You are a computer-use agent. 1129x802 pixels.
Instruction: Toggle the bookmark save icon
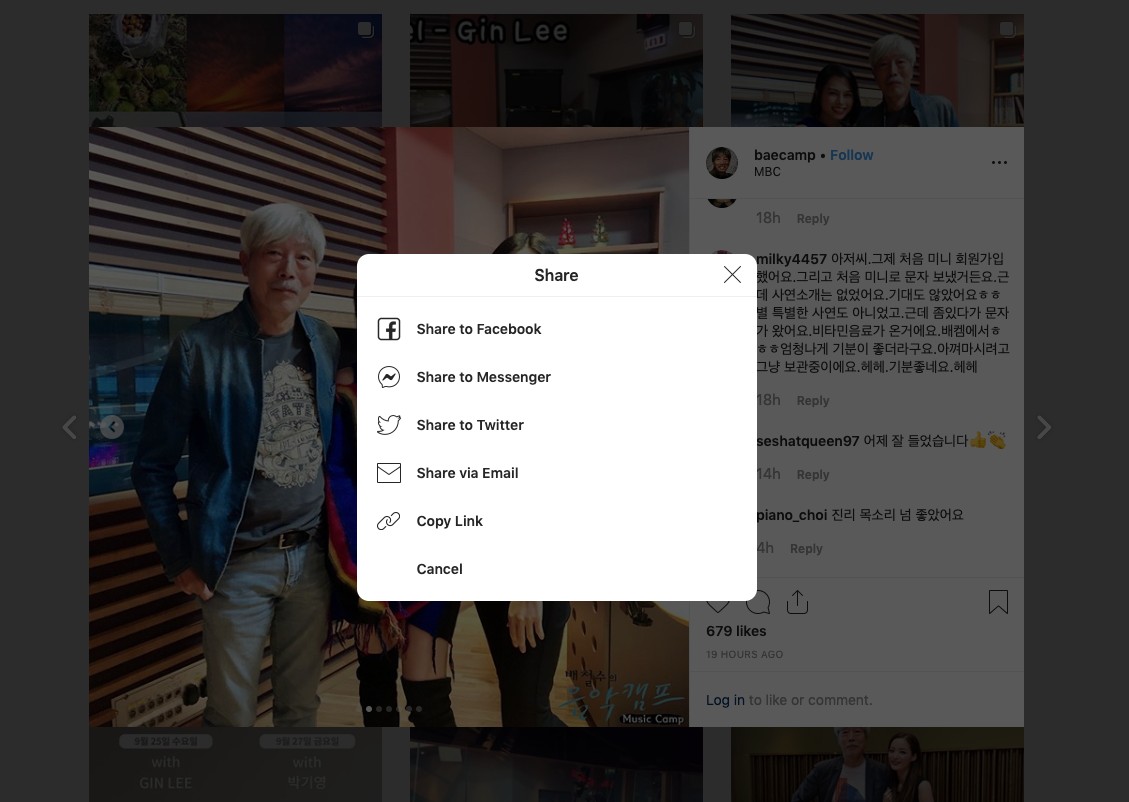(998, 602)
